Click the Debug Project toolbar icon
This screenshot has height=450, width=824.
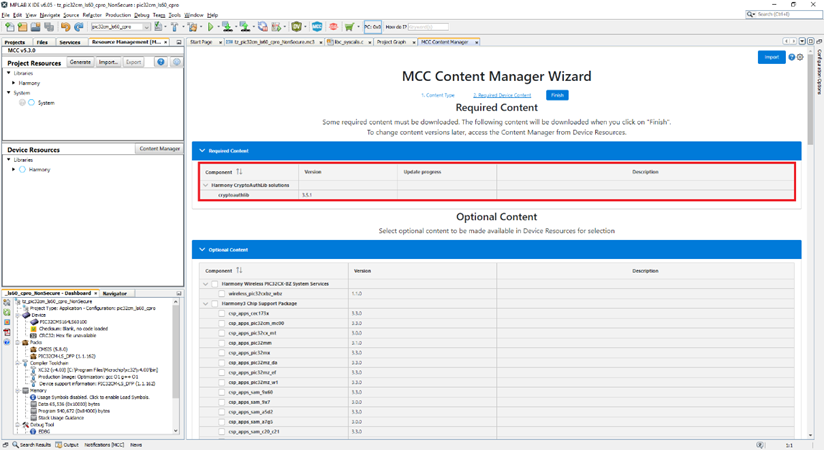pyautogui.click(x=276, y=27)
